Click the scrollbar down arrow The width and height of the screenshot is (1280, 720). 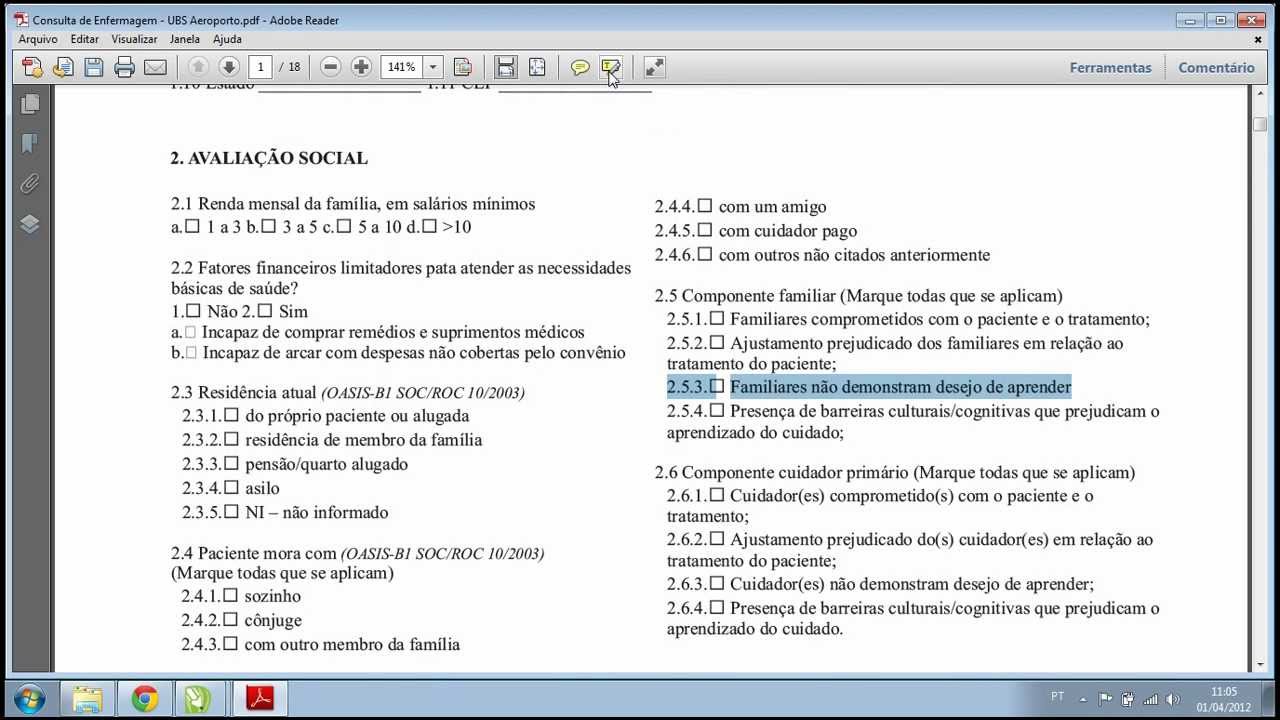1260,664
